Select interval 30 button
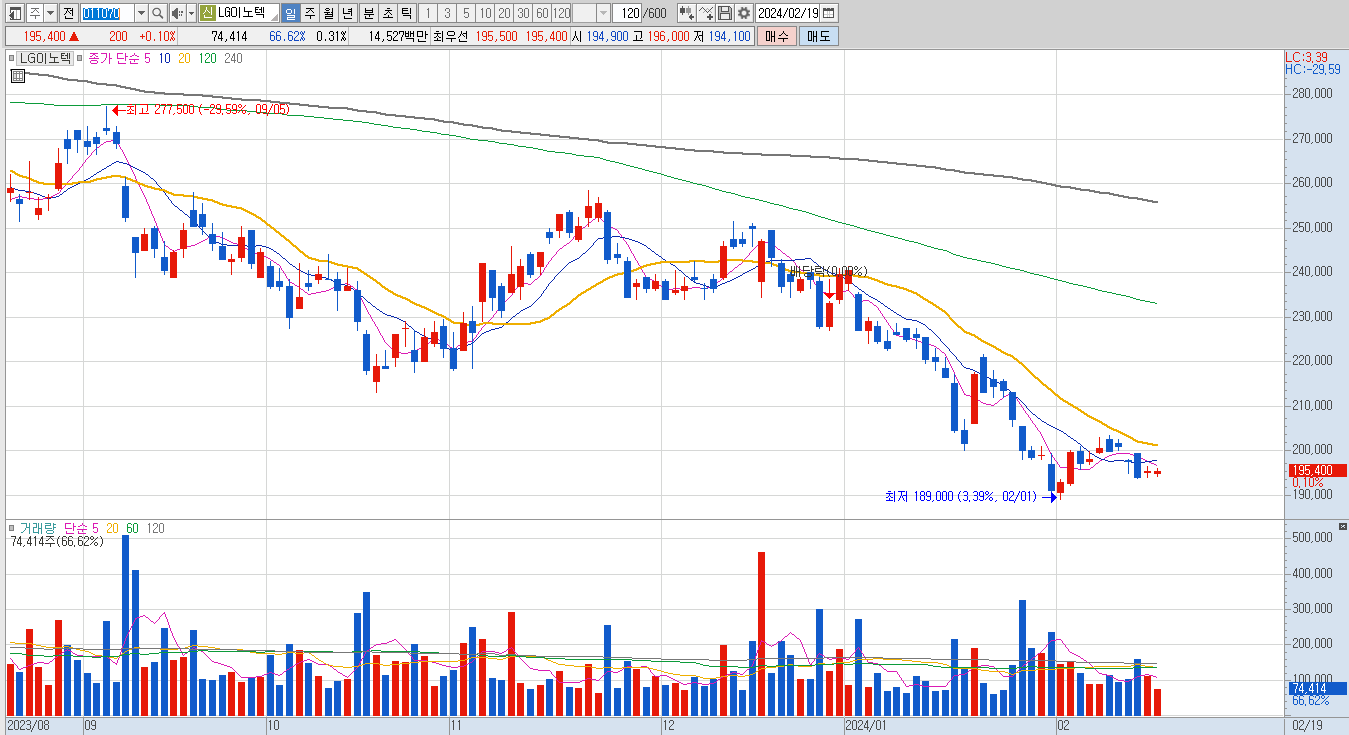1349x735 pixels. pos(523,13)
